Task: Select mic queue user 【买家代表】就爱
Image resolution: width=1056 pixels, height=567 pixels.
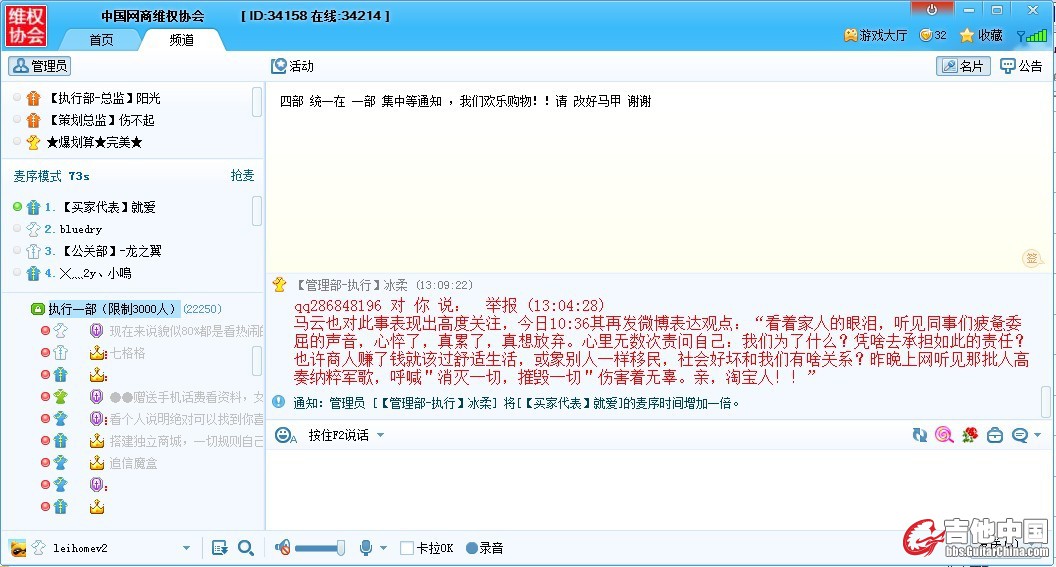Action: pos(108,207)
